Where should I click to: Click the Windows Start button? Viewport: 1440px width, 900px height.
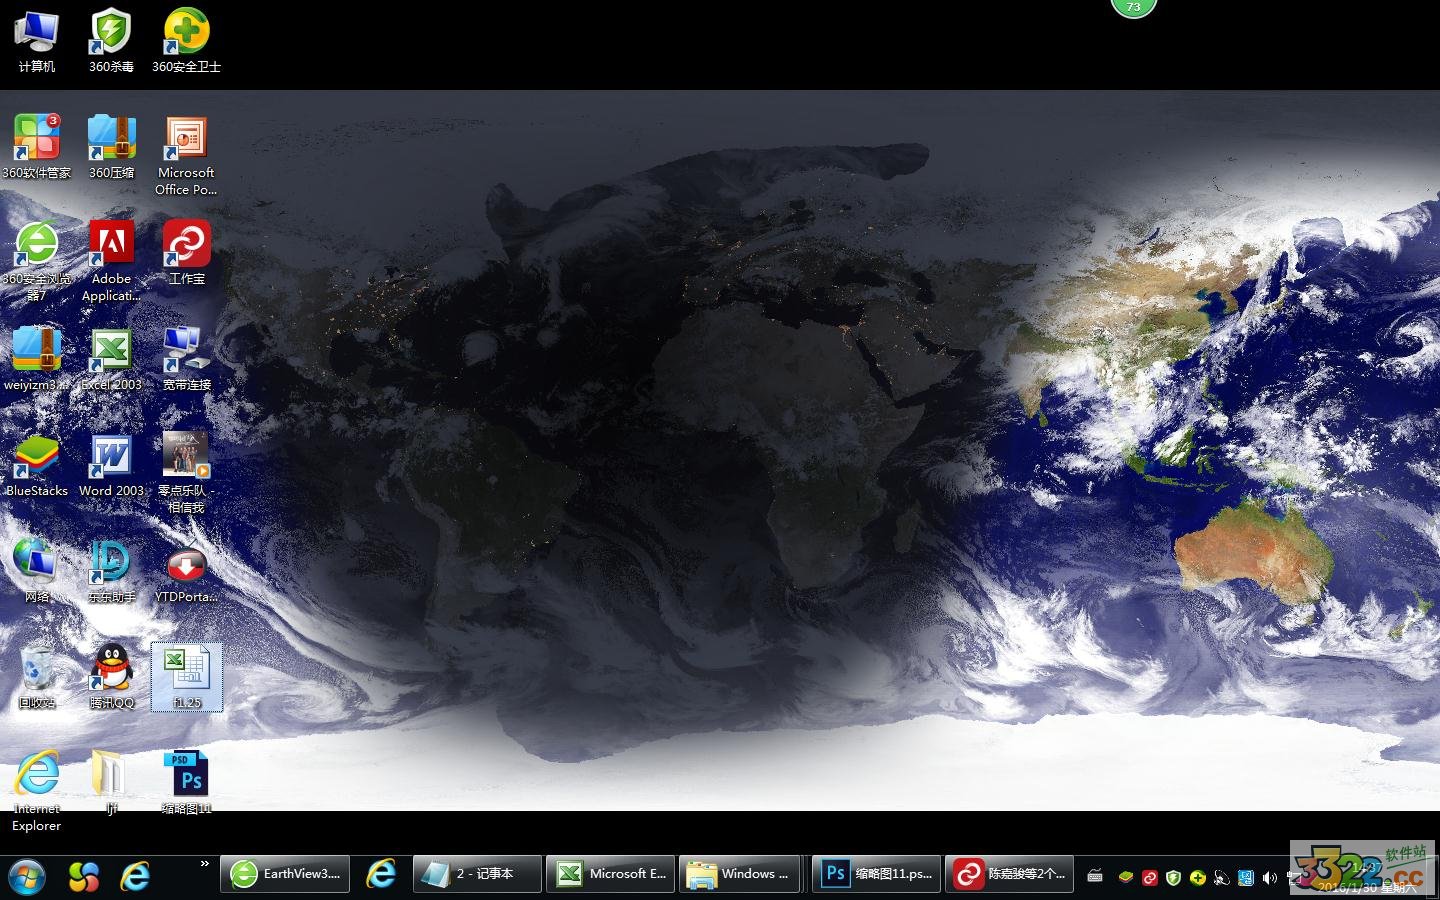[x=26, y=877]
